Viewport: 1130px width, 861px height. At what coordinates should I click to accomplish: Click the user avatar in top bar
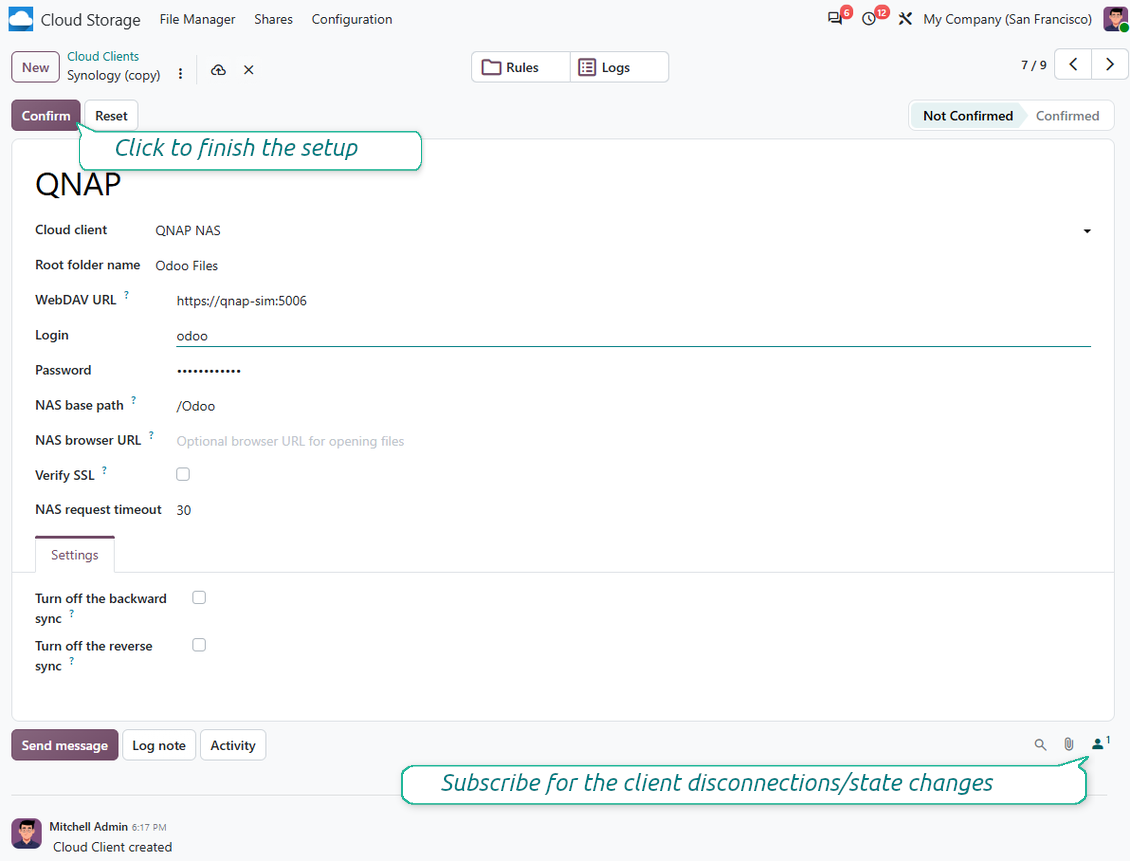pos(1115,19)
